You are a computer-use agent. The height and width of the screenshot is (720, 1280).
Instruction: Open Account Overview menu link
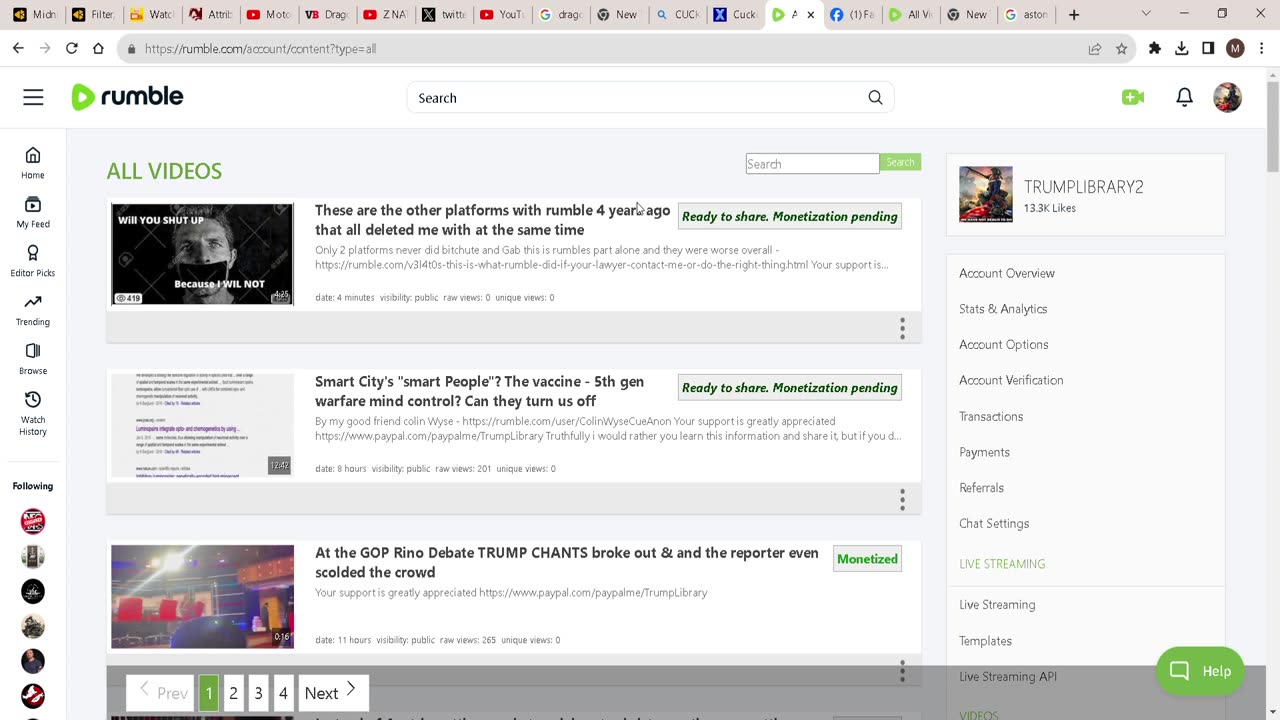(1007, 273)
